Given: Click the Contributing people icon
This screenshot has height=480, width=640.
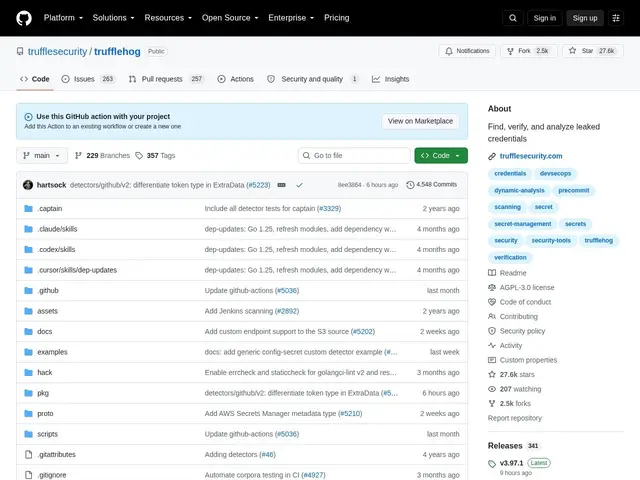Looking at the screenshot, I should (492, 317).
